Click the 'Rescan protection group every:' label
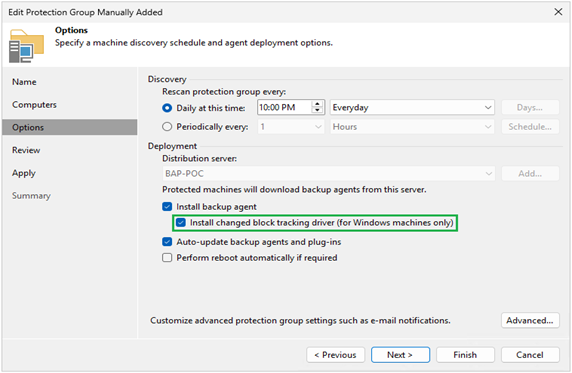The image size is (572, 373). [224, 92]
